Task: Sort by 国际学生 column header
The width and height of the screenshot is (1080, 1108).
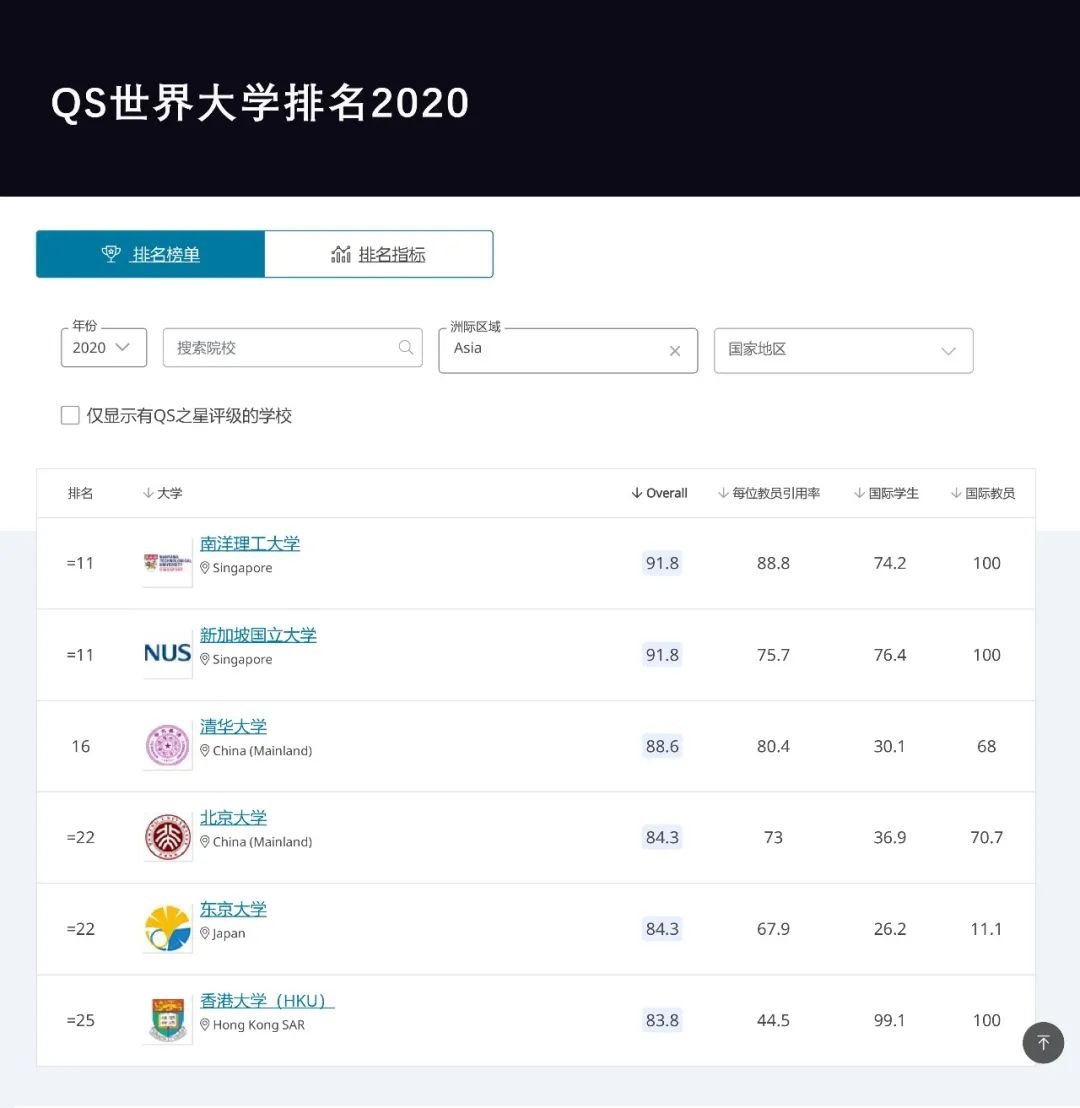Action: pyautogui.click(x=887, y=493)
